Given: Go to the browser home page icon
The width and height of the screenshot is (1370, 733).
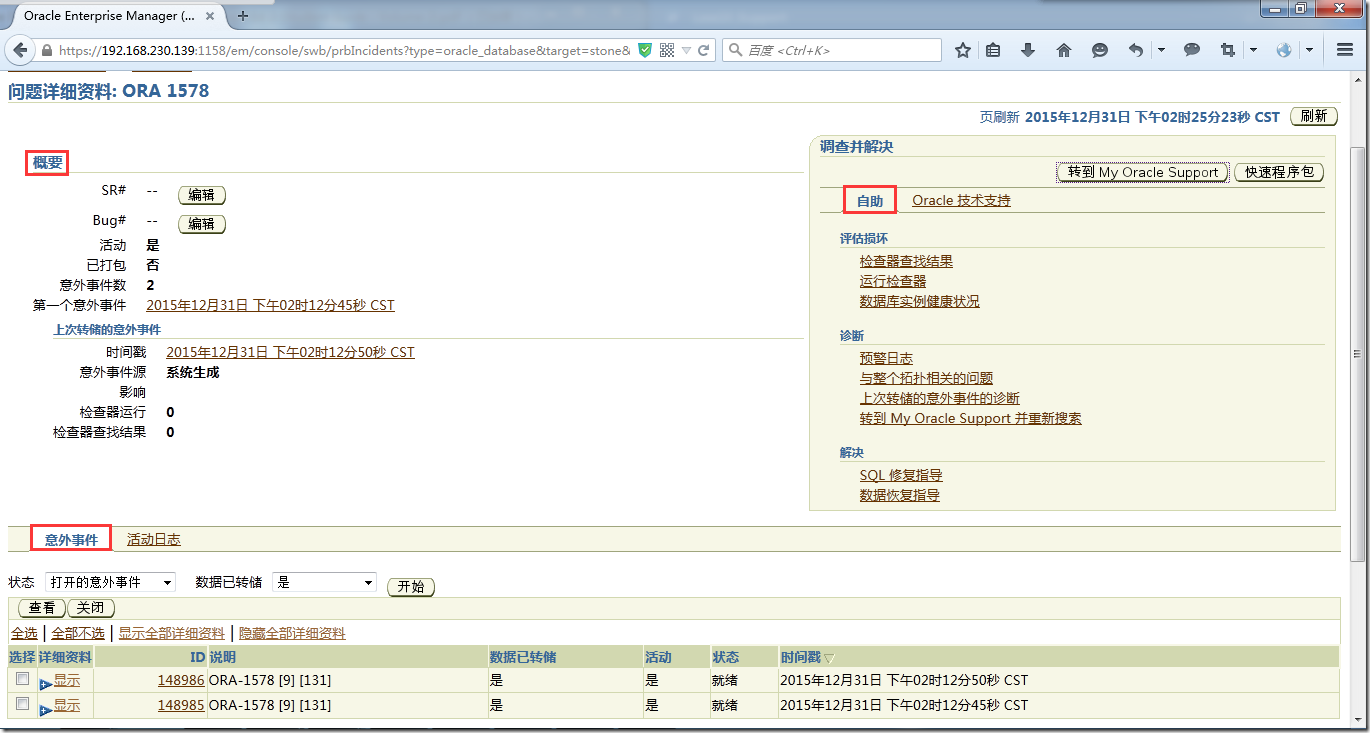Looking at the screenshot, I should point(1064,50).
